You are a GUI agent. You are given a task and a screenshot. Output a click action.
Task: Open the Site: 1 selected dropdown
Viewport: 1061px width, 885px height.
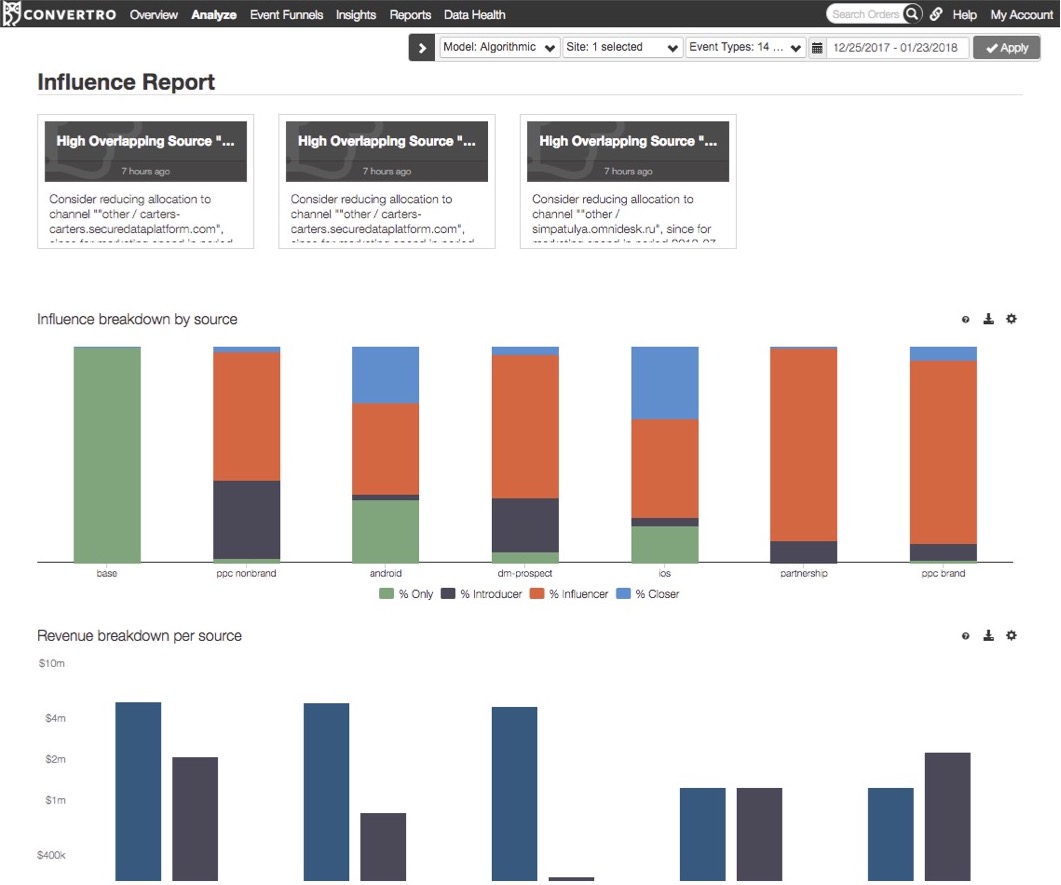(622, 47)
